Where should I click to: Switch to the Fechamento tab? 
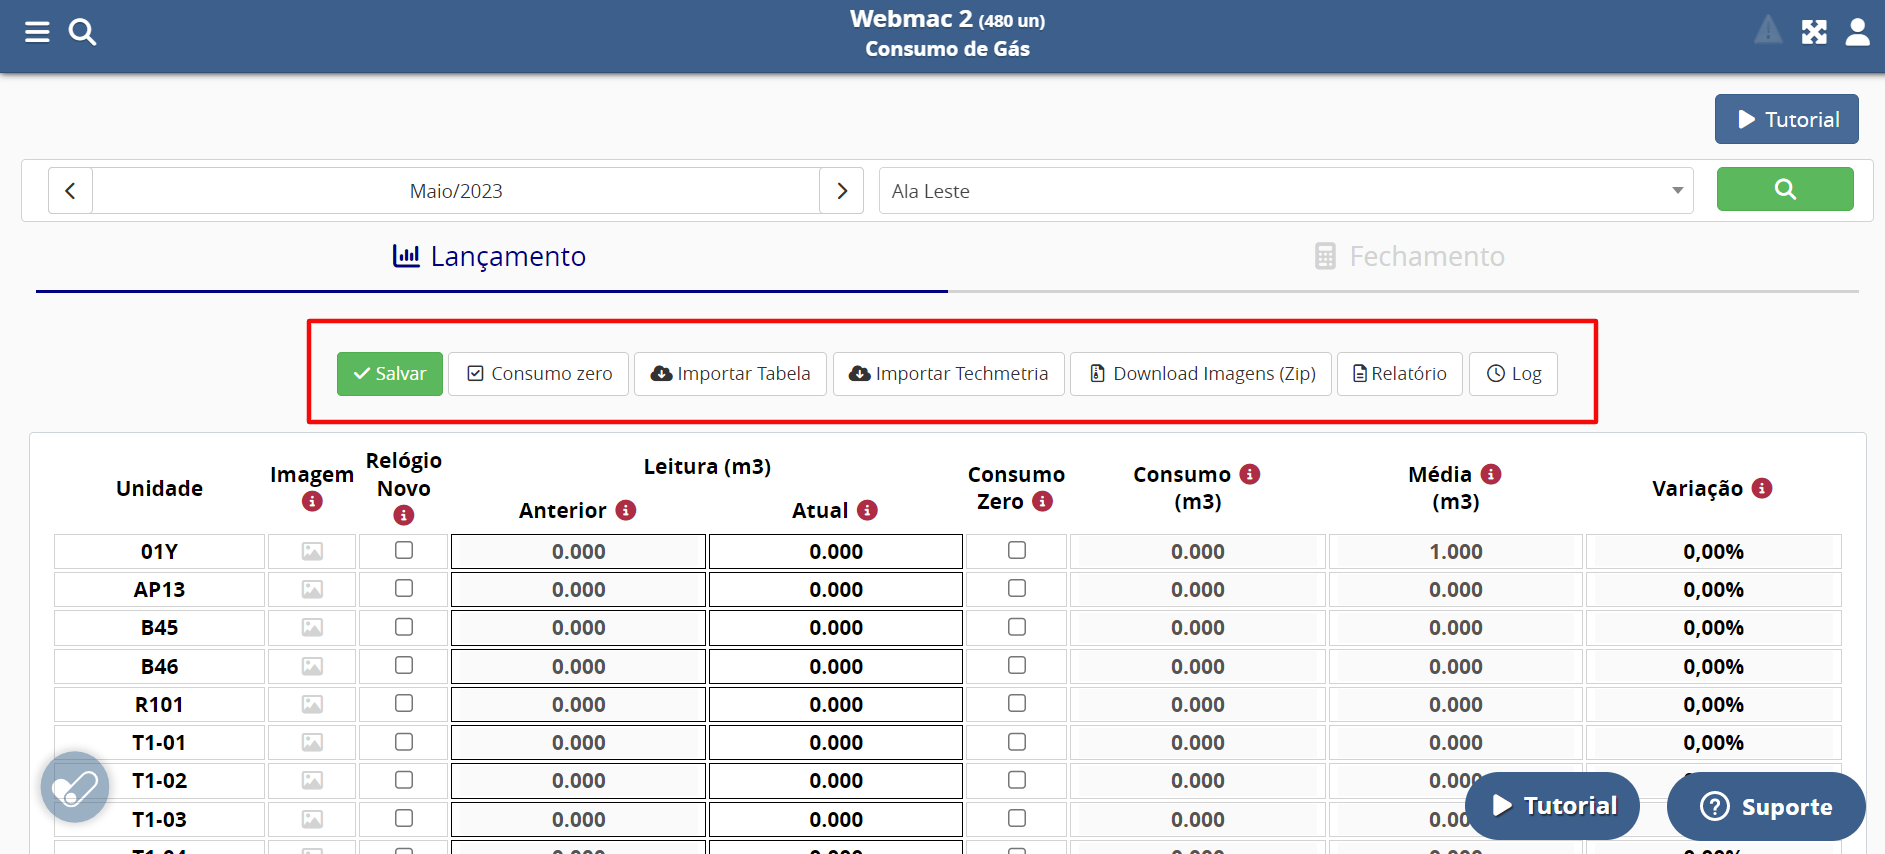1409,257
